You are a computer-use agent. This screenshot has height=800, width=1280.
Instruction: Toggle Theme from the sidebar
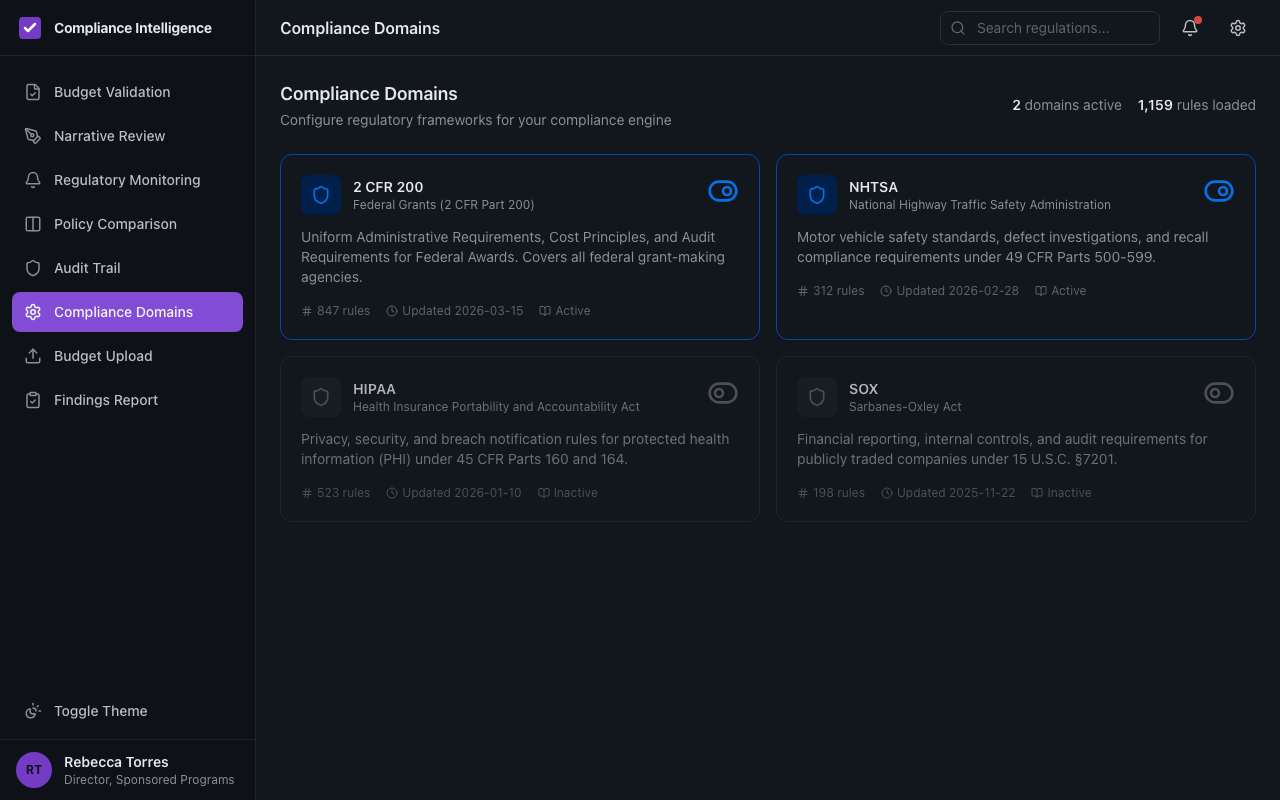click(x=100, y=711)
